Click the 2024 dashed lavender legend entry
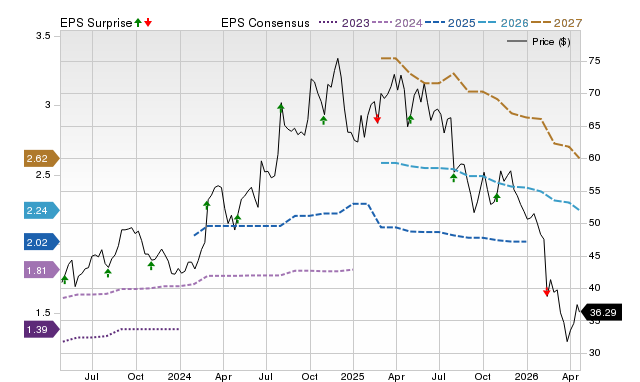The image size is (640, 382). click(x=397, y=23)
